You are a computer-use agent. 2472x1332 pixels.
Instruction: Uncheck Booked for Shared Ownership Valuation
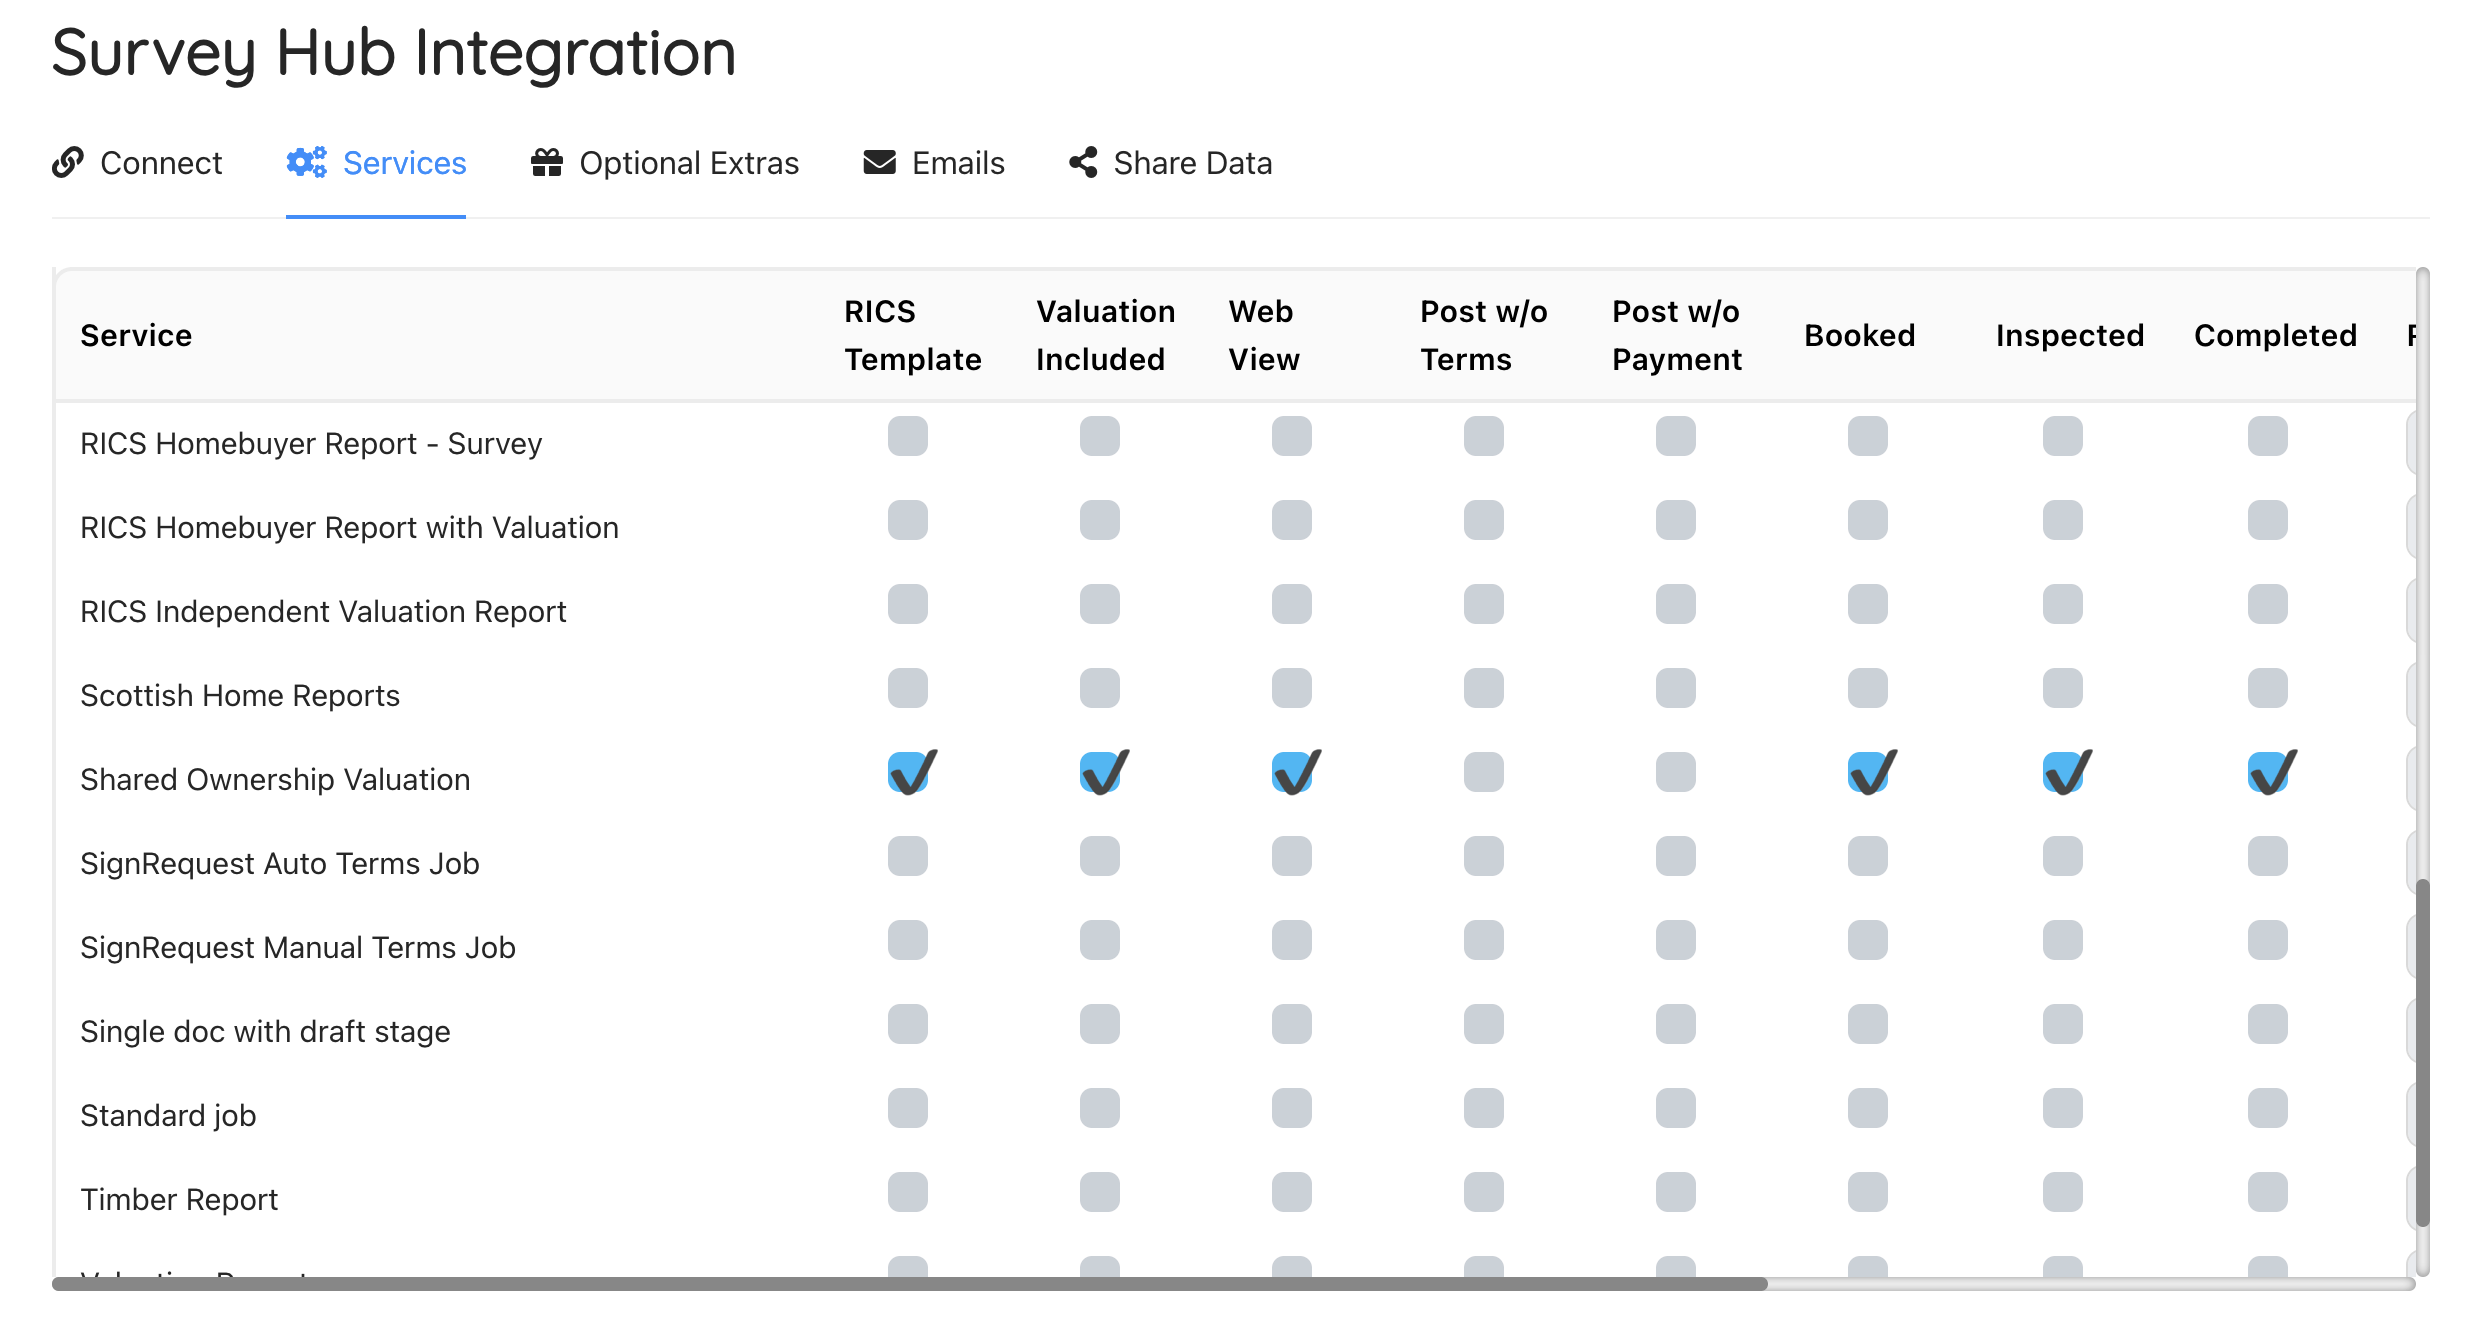pos(1867,773)
